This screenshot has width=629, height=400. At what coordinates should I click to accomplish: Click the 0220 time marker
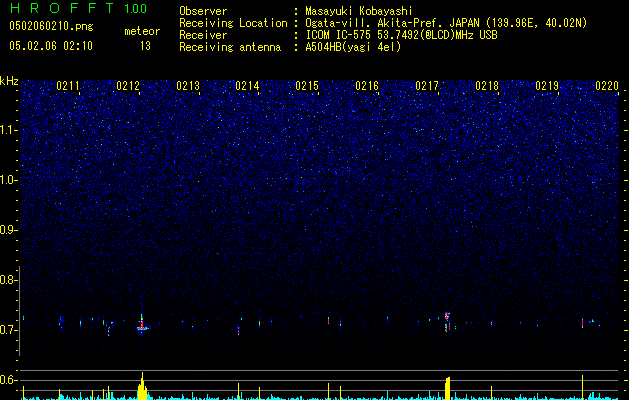607,86
